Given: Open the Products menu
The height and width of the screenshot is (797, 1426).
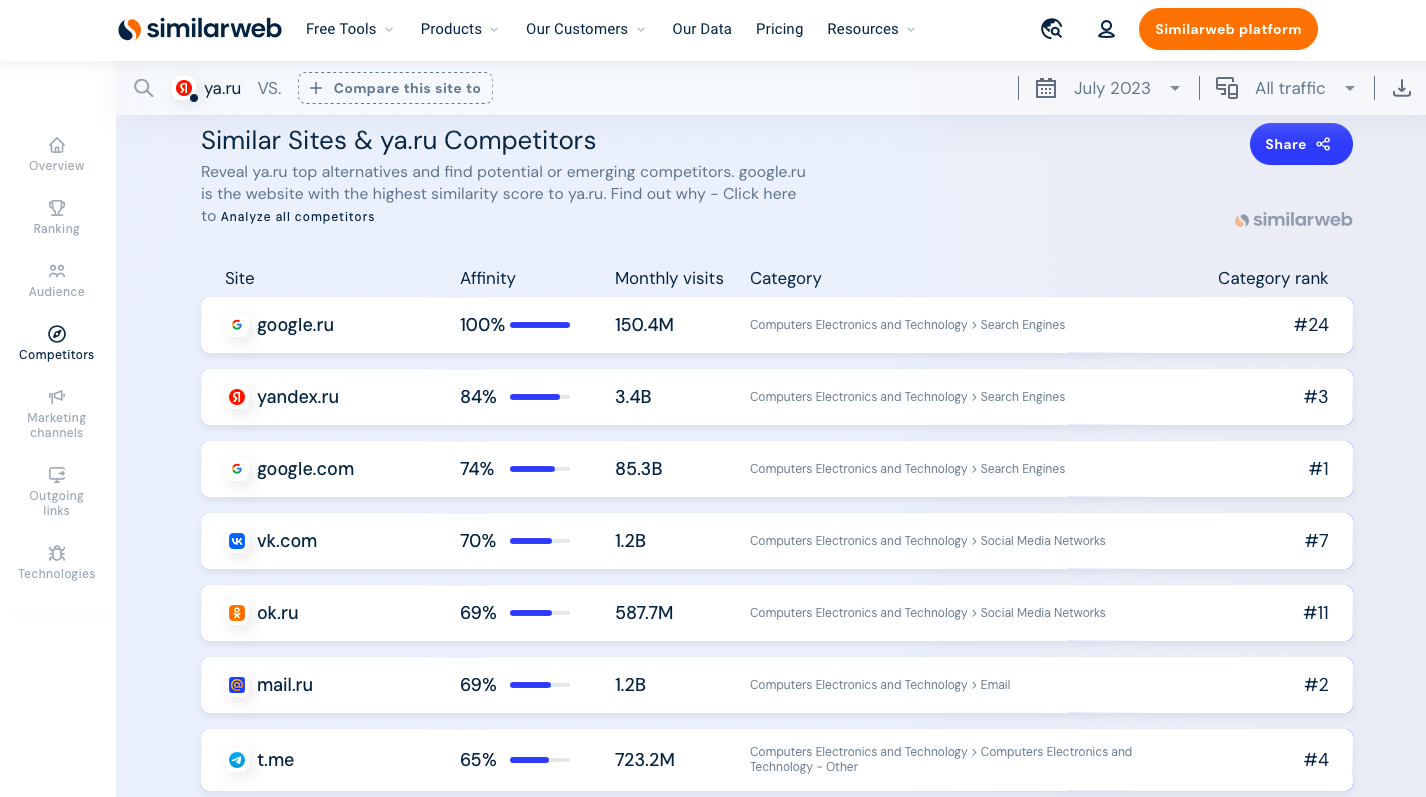Looking at the screenshot, I should [460, 29].
